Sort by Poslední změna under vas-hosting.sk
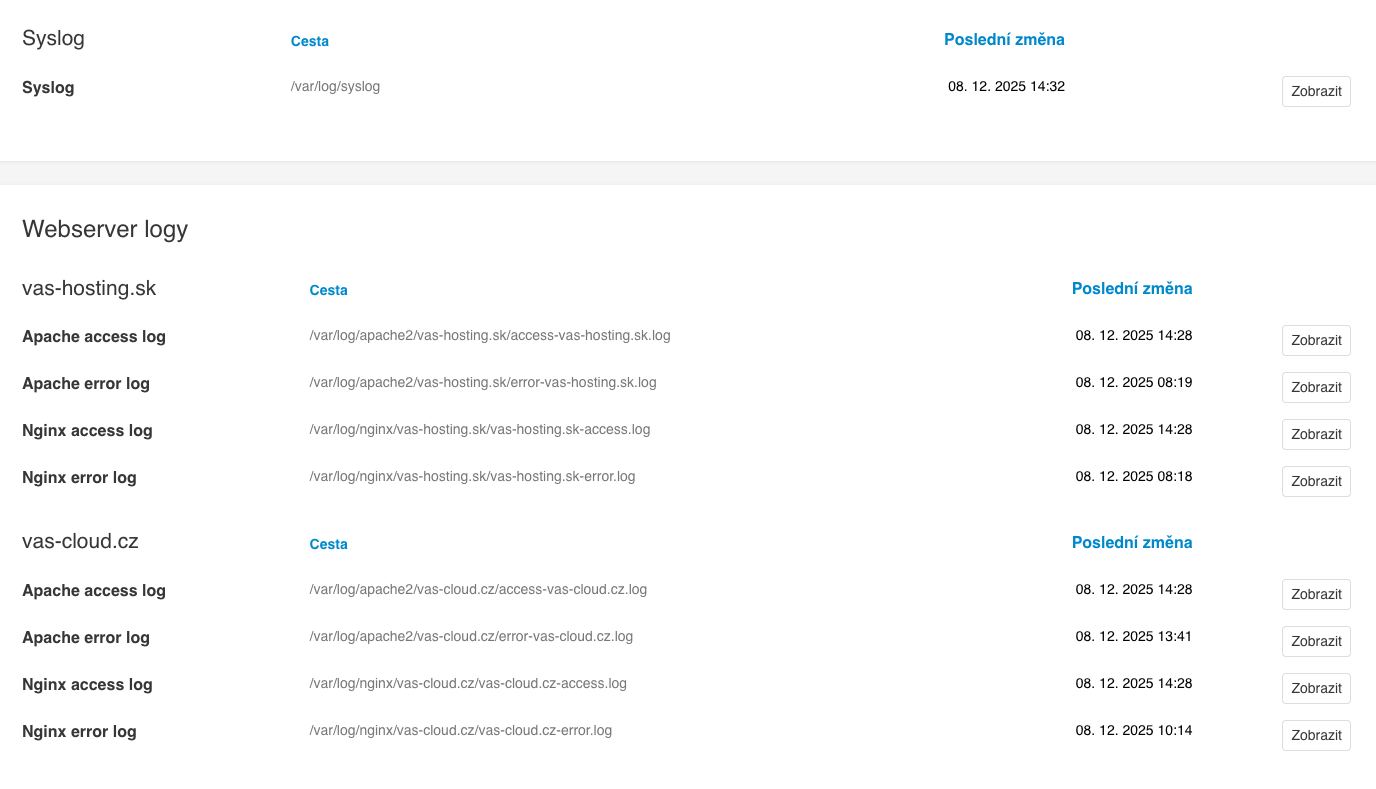The width and height of the screenshot is (1376, 789). [x=1131, y=288]
